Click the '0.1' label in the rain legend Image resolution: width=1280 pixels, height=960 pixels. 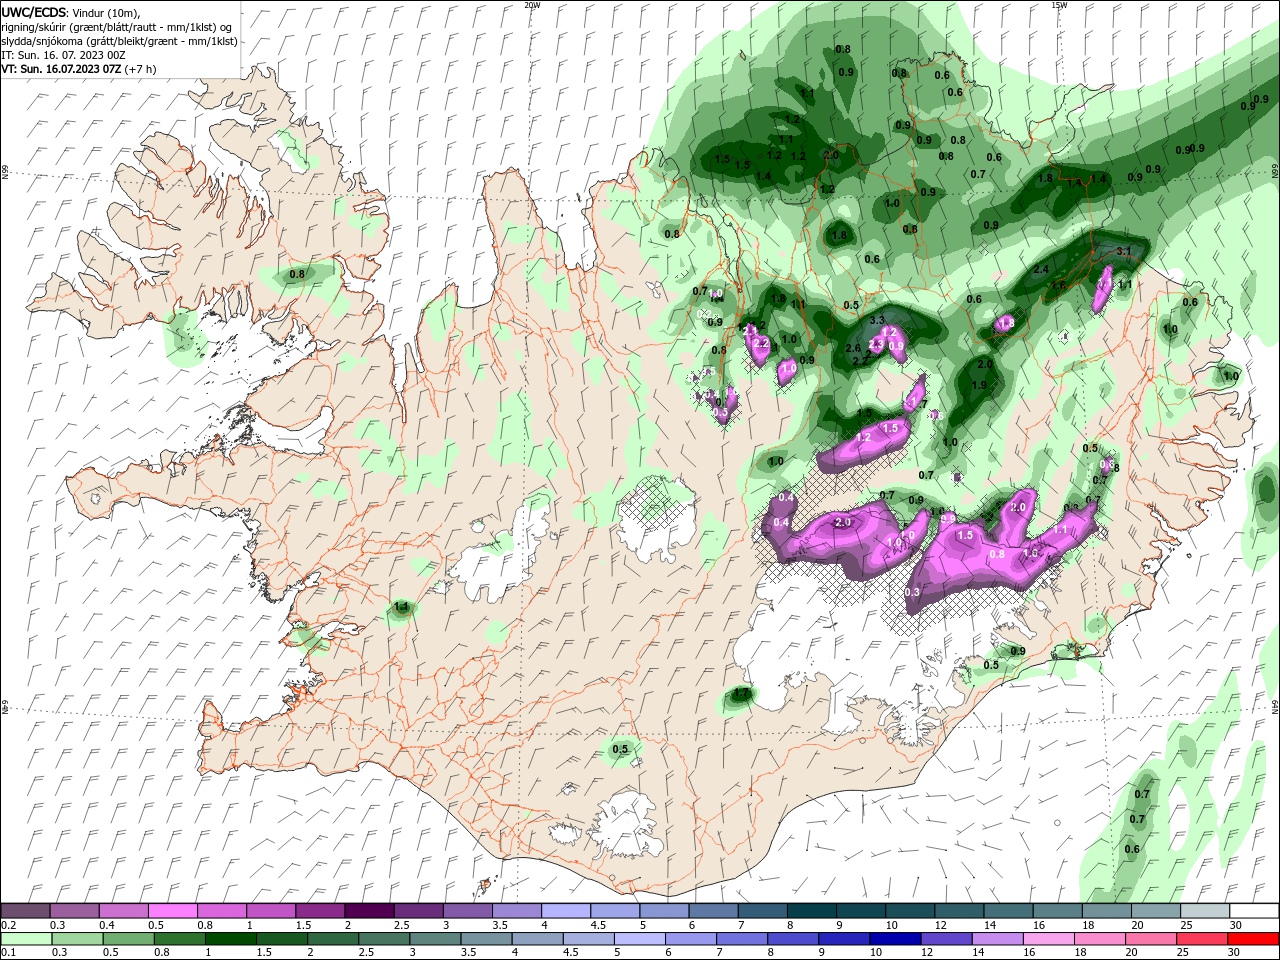point(8,953)
